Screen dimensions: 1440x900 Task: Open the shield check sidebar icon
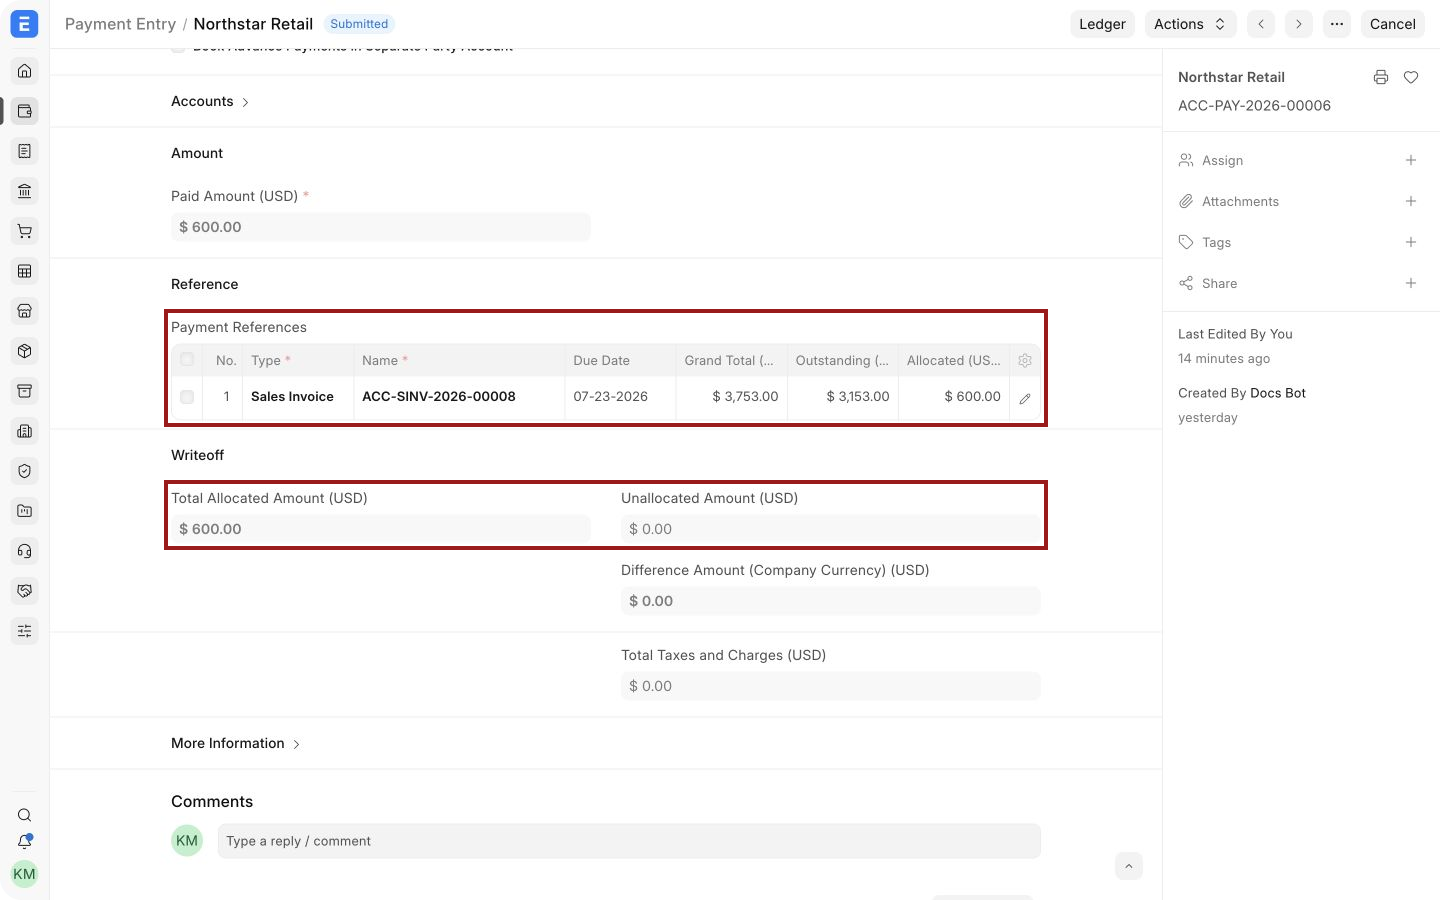click(x=25, y=471)
